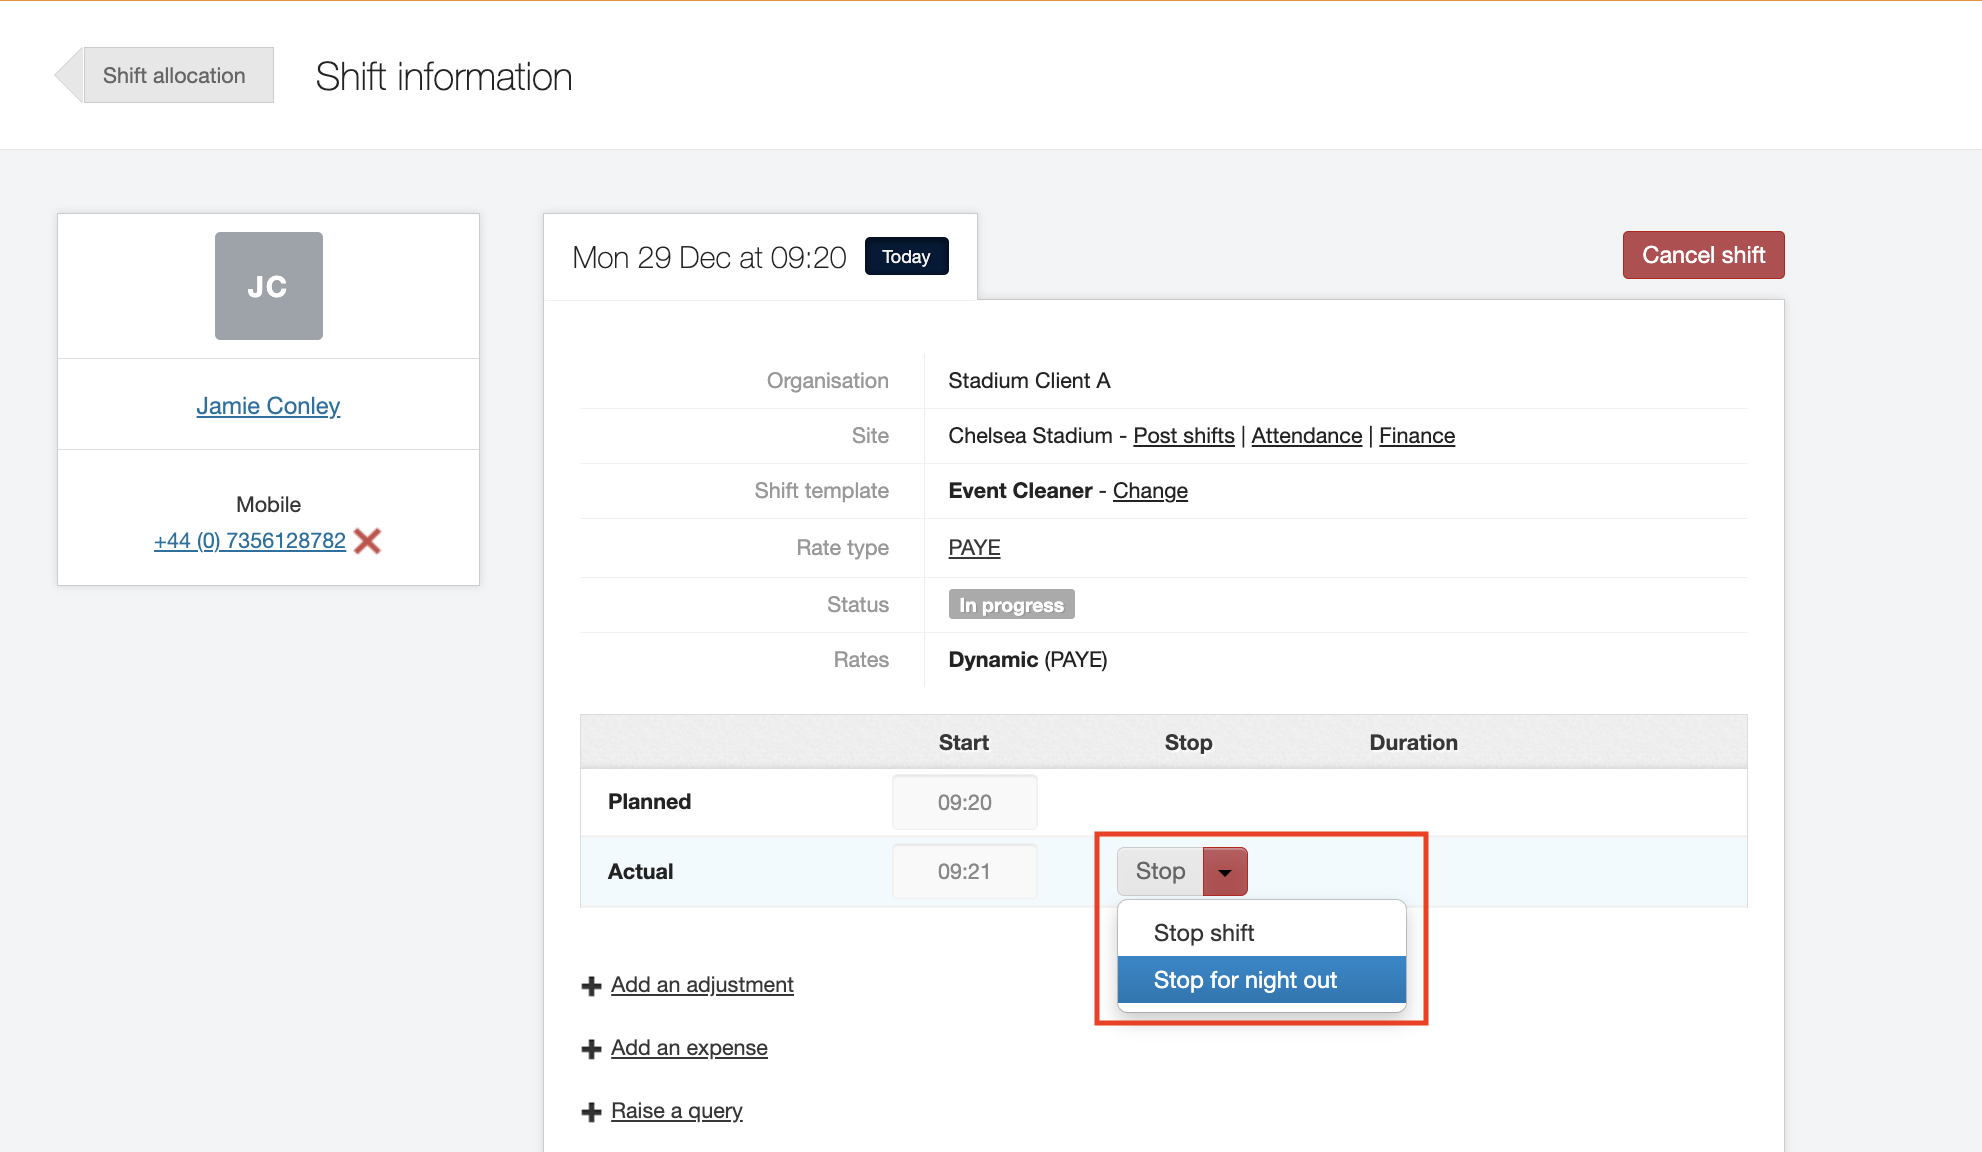Toggle the red Stop dropdown arrow

pyautogui.click(x=1225, y=872)
